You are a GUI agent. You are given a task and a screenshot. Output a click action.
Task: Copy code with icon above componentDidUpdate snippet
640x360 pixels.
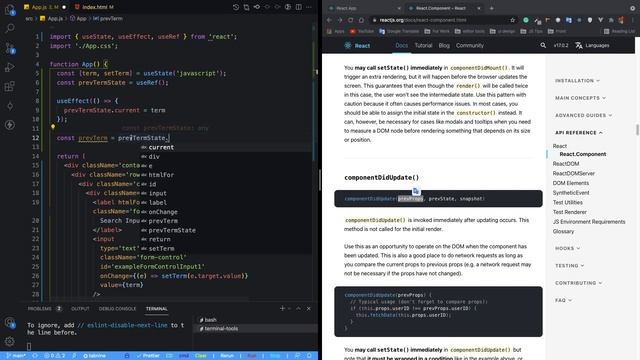pos(416,191)
